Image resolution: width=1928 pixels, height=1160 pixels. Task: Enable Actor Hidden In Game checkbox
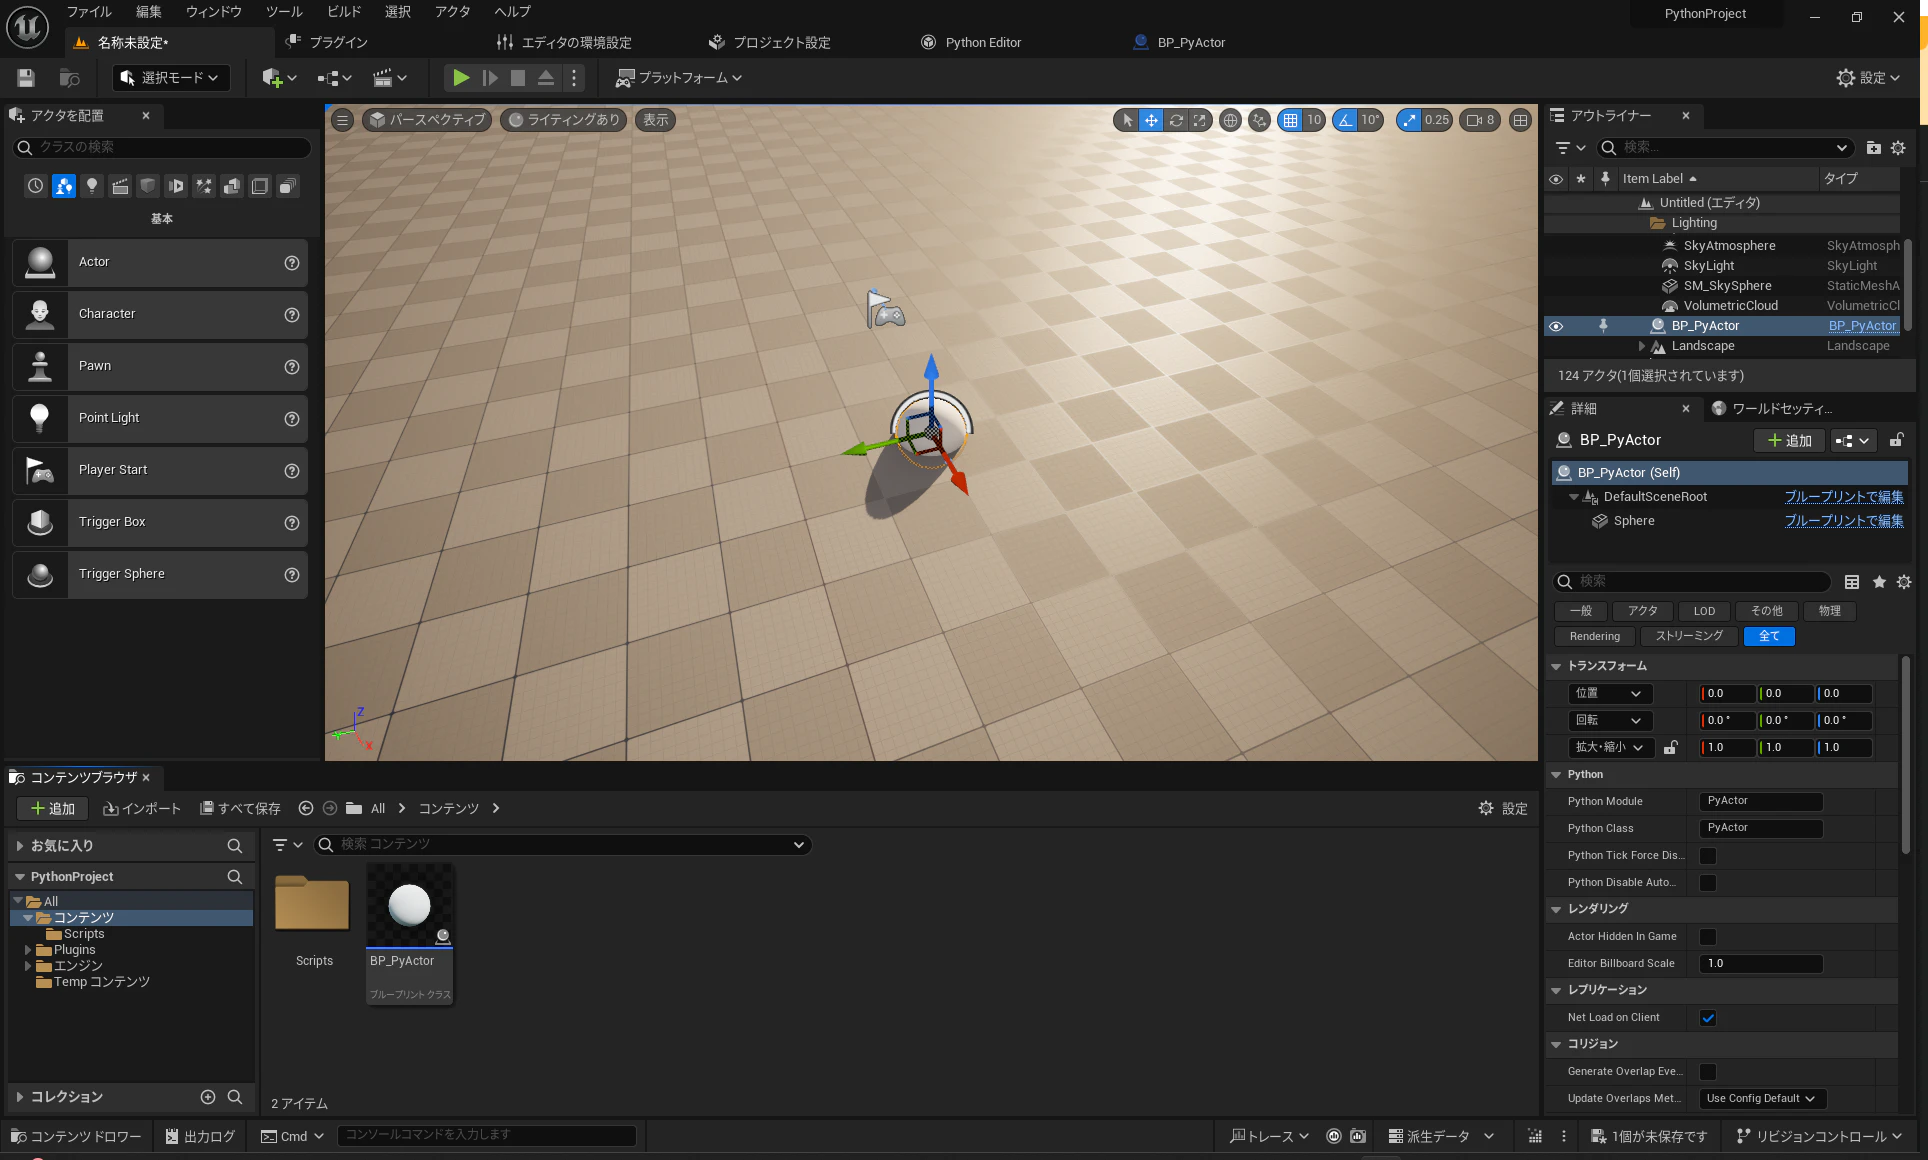point(1708,937)
